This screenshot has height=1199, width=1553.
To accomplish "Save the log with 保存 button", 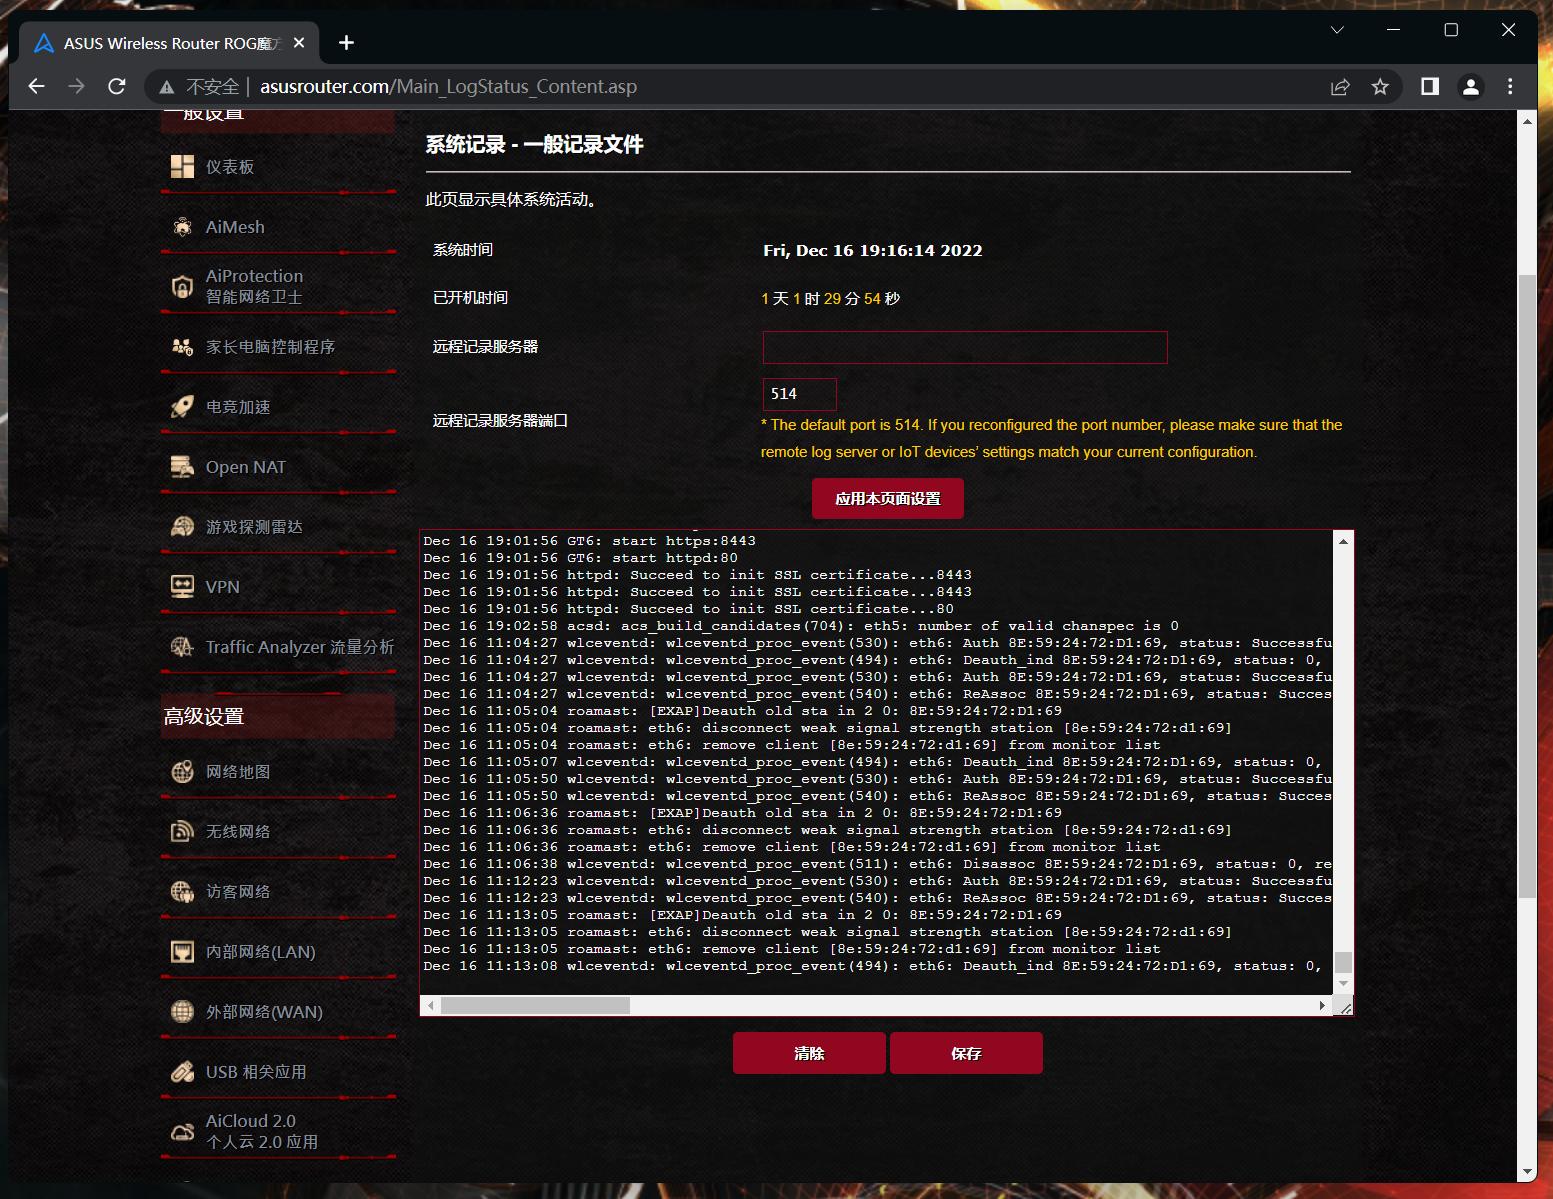I will pos(966,1053).
